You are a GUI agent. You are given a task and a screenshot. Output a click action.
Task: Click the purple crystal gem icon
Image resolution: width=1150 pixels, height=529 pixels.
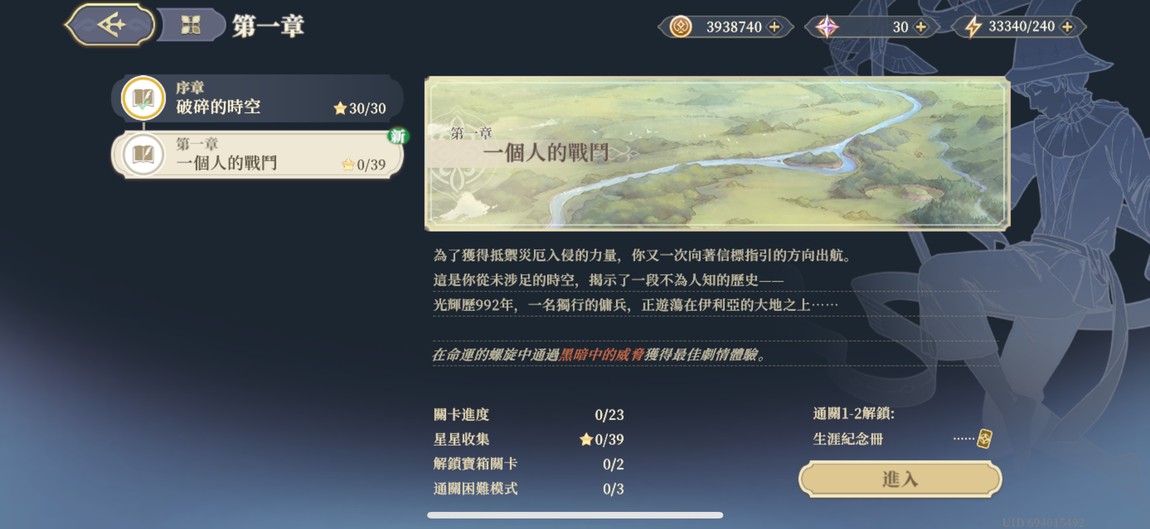pos(827,27)
